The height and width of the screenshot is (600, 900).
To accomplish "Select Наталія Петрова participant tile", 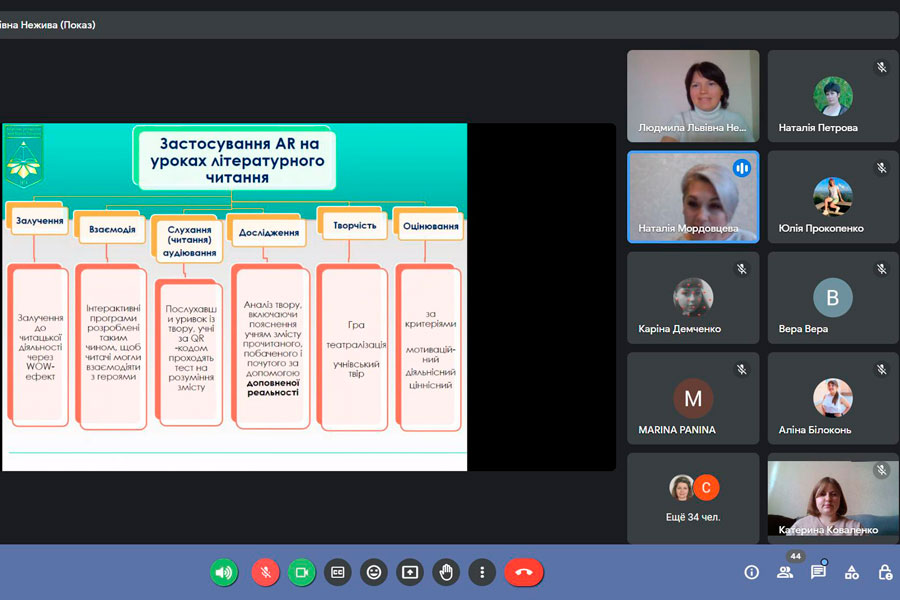I will (x=833, y=96).
